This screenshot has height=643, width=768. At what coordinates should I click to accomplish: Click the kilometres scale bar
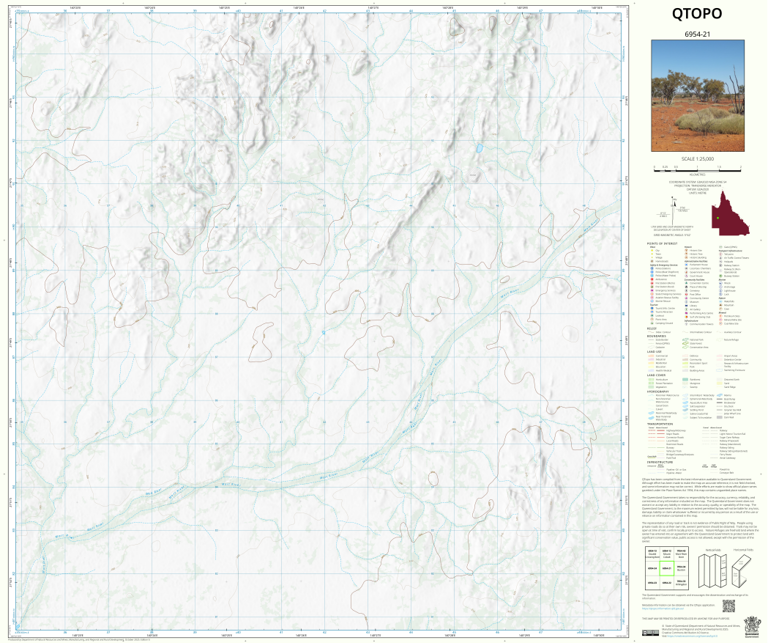[x=697, y=168]
